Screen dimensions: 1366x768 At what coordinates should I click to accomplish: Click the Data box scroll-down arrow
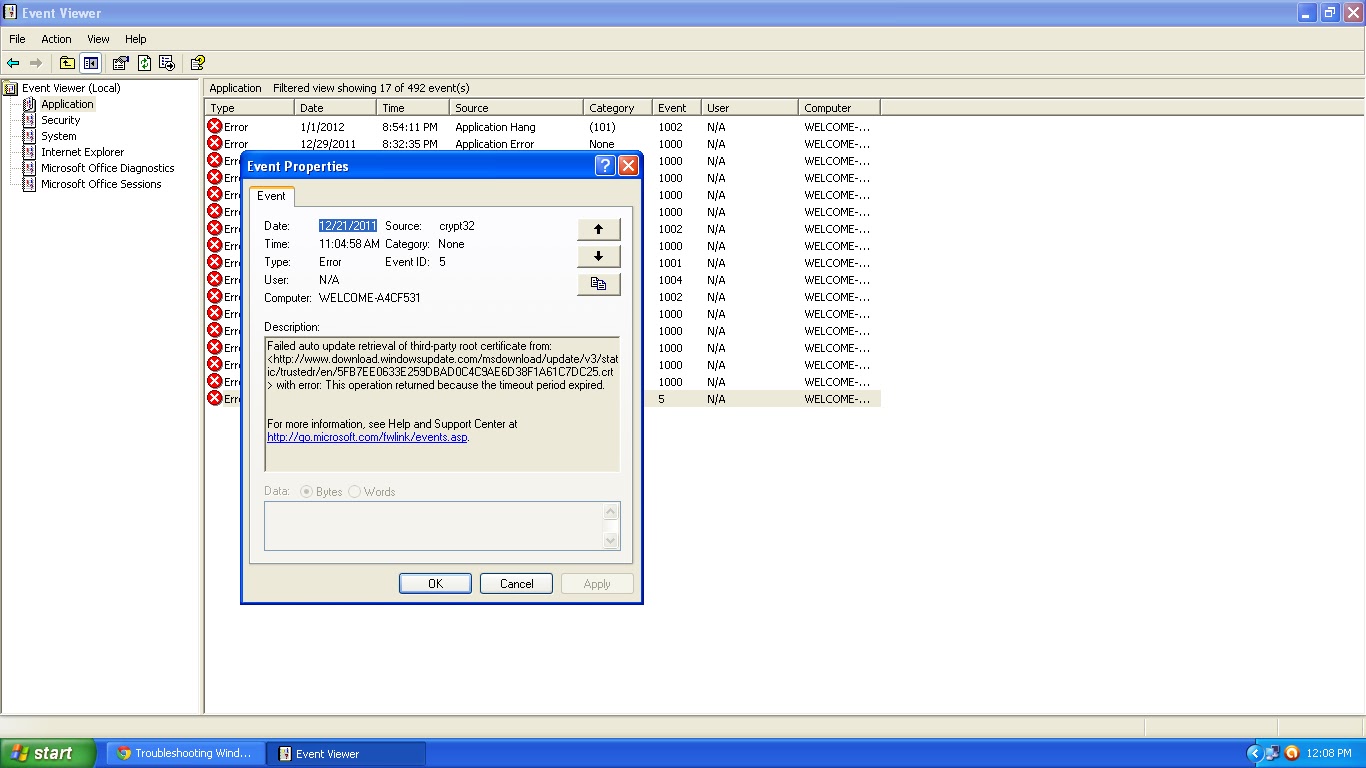(612, 541)
